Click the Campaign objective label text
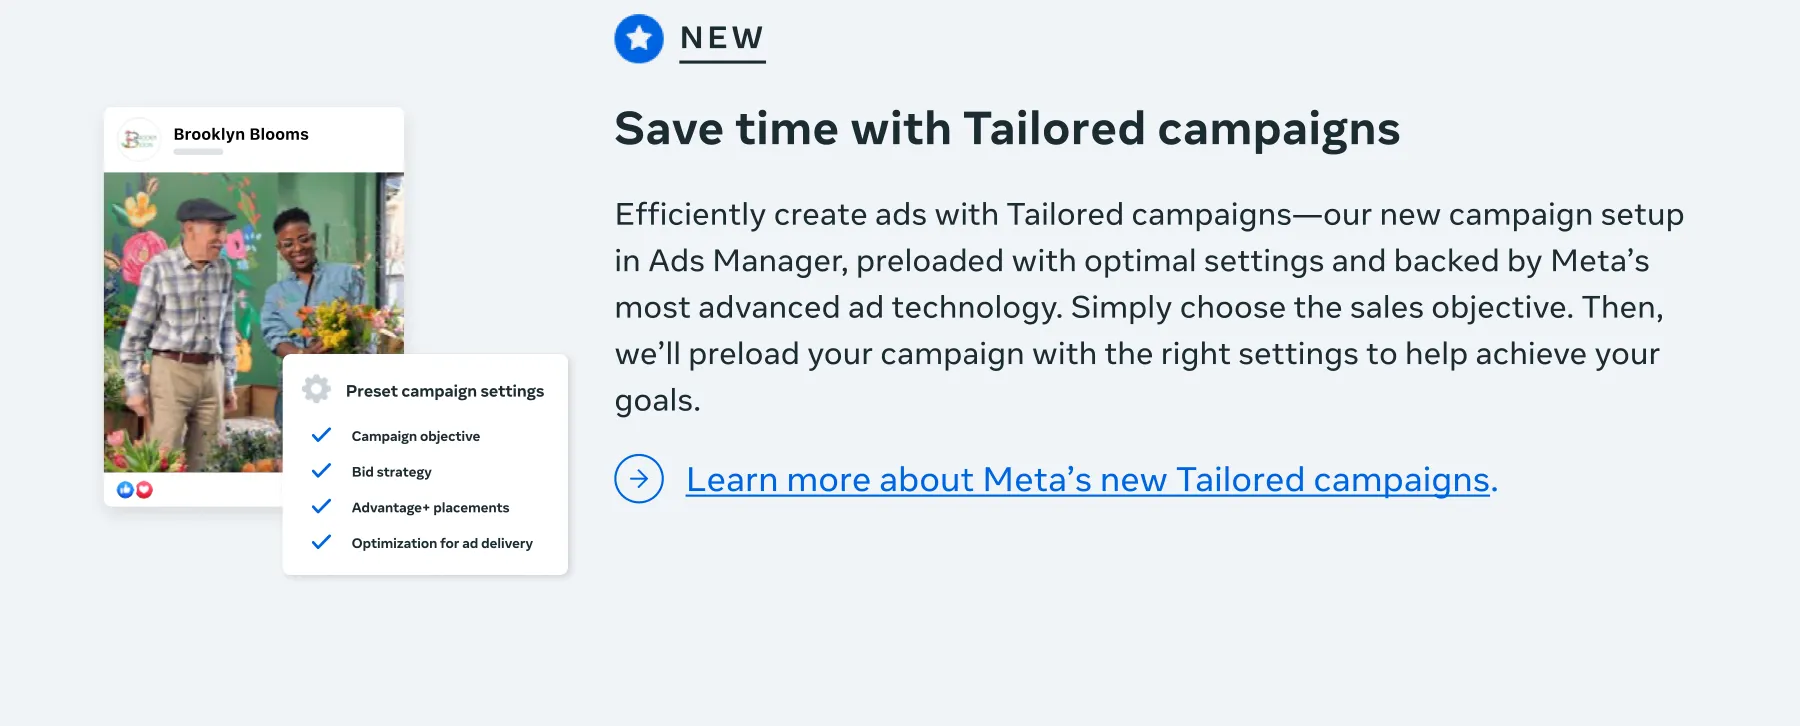 tap(416, 436)
